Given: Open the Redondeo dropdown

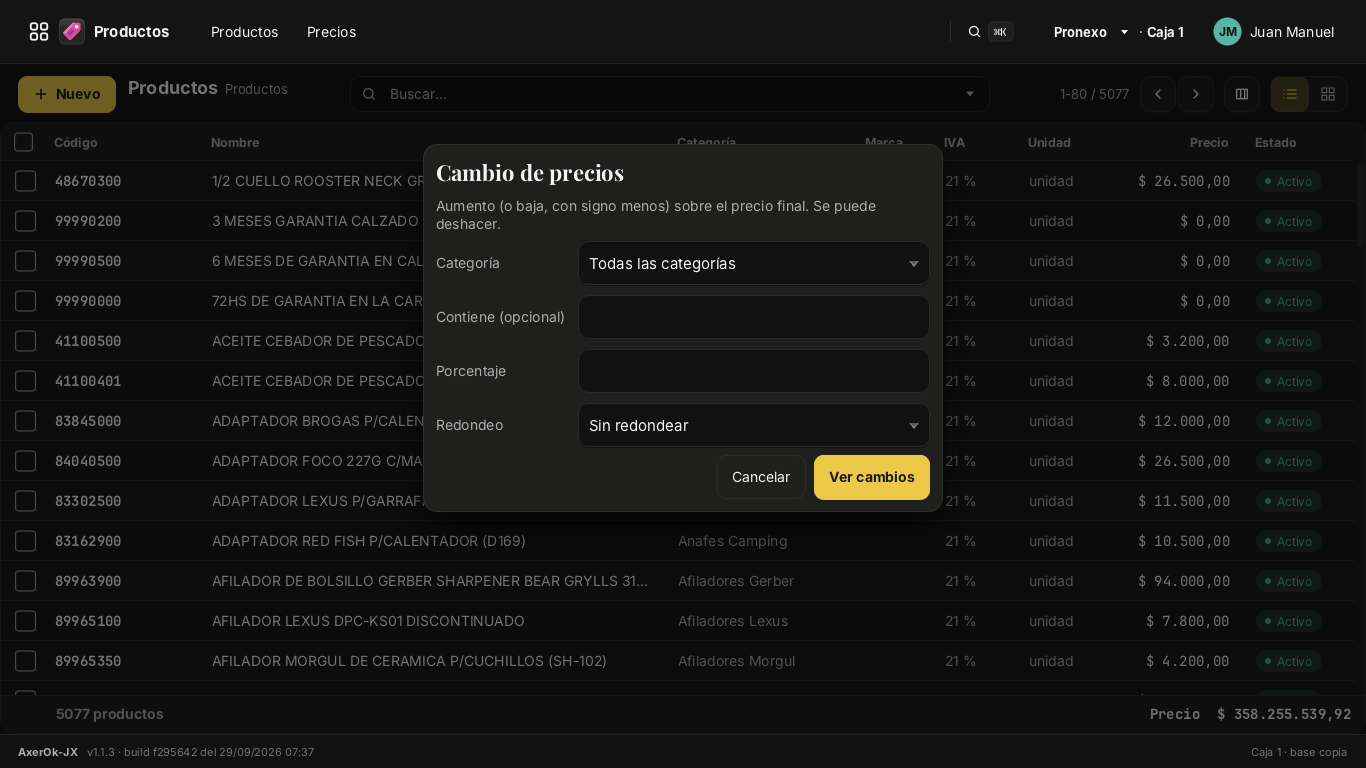Looking at the screenshot, I should (754, 425).
